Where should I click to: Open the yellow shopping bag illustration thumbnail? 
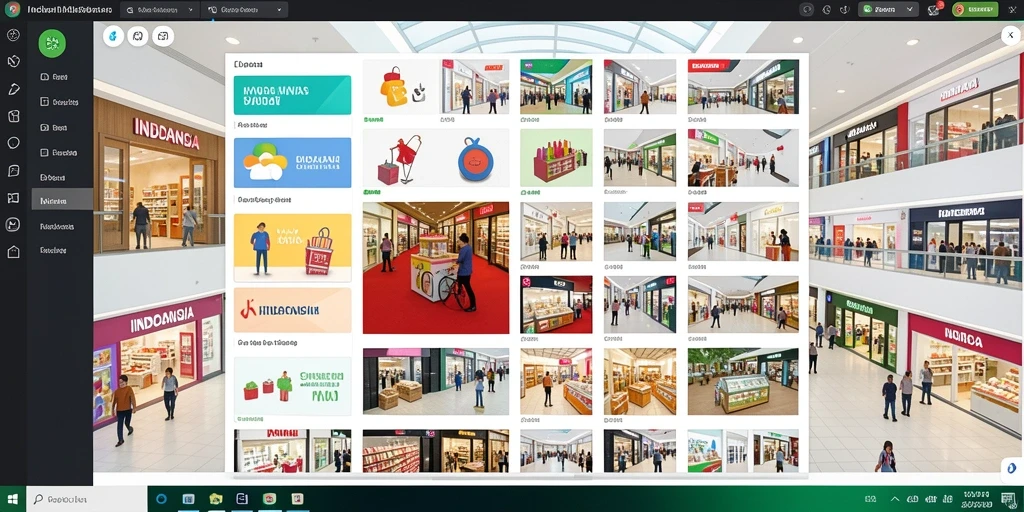click(x=401, y=87)
